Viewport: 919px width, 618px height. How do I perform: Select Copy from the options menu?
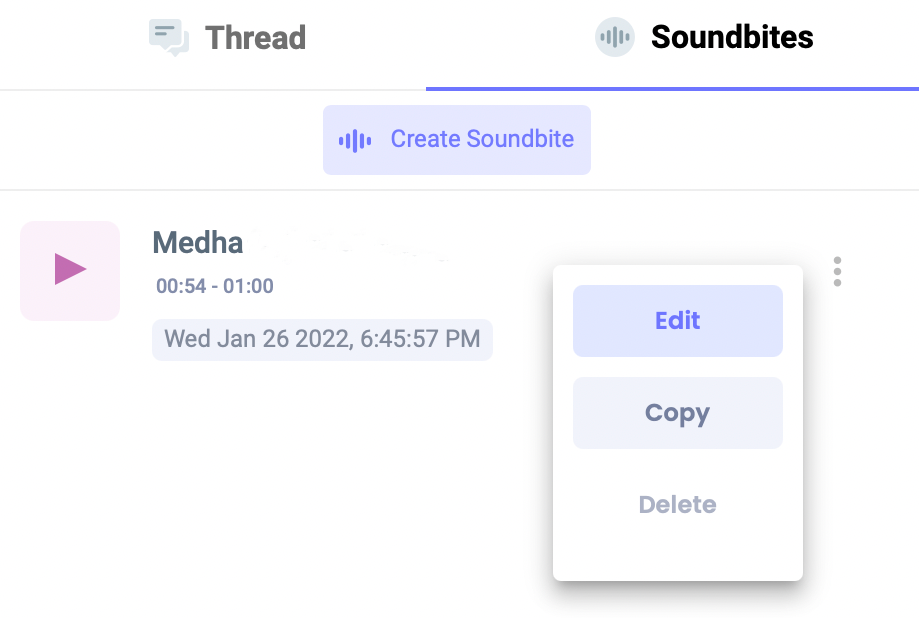[x=677, y=412]
